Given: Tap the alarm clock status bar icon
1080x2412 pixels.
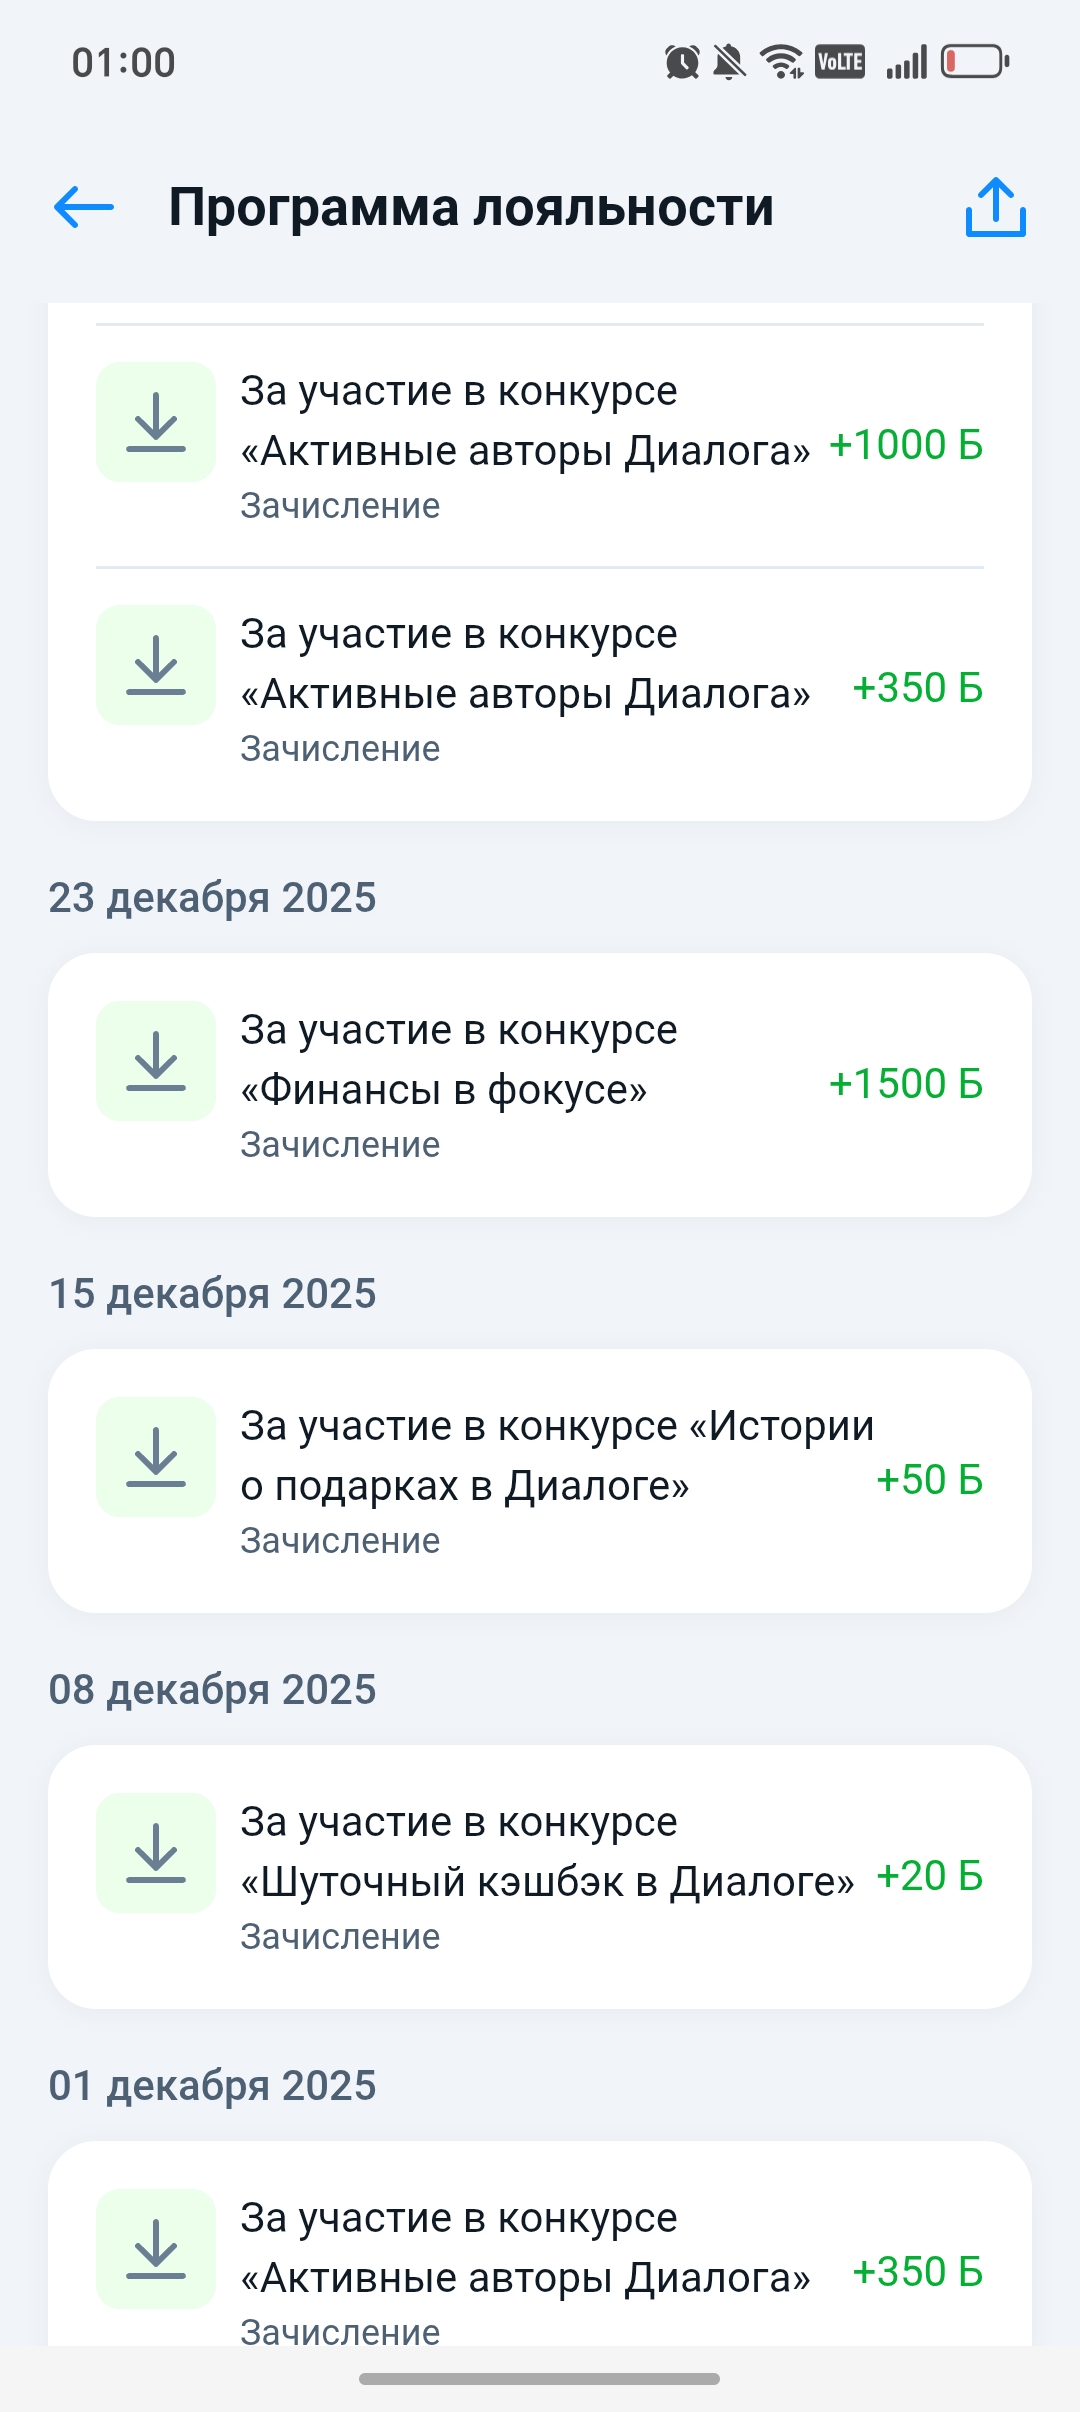Looking at the screenshot, I should tap(682, 63).
